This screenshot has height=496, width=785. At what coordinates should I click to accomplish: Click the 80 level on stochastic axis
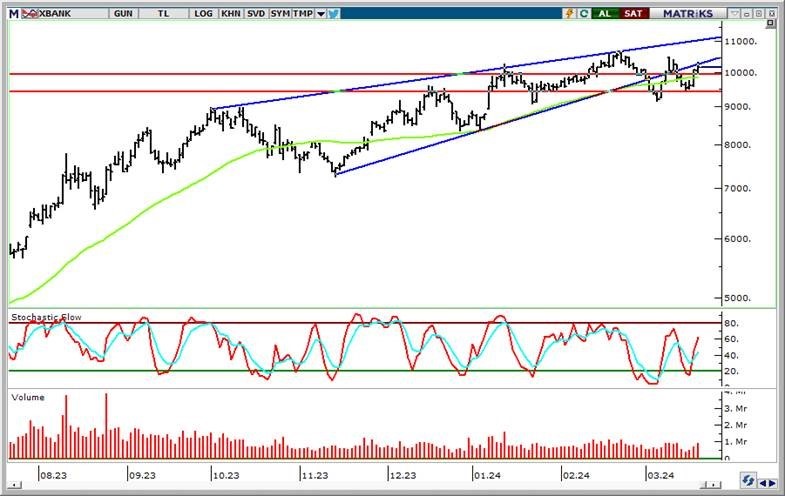click(x=732, y=323)
